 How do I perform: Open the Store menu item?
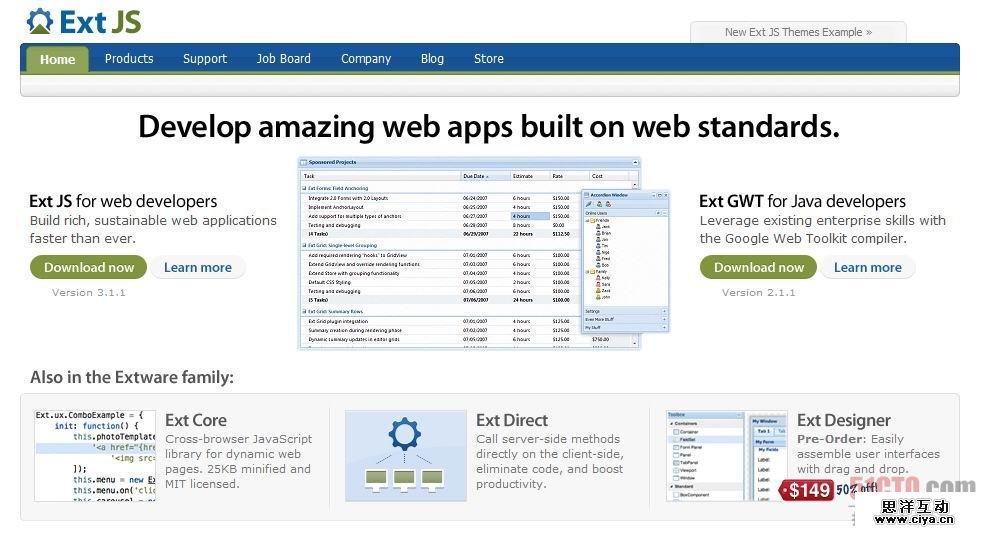click(x=489, y=58)
